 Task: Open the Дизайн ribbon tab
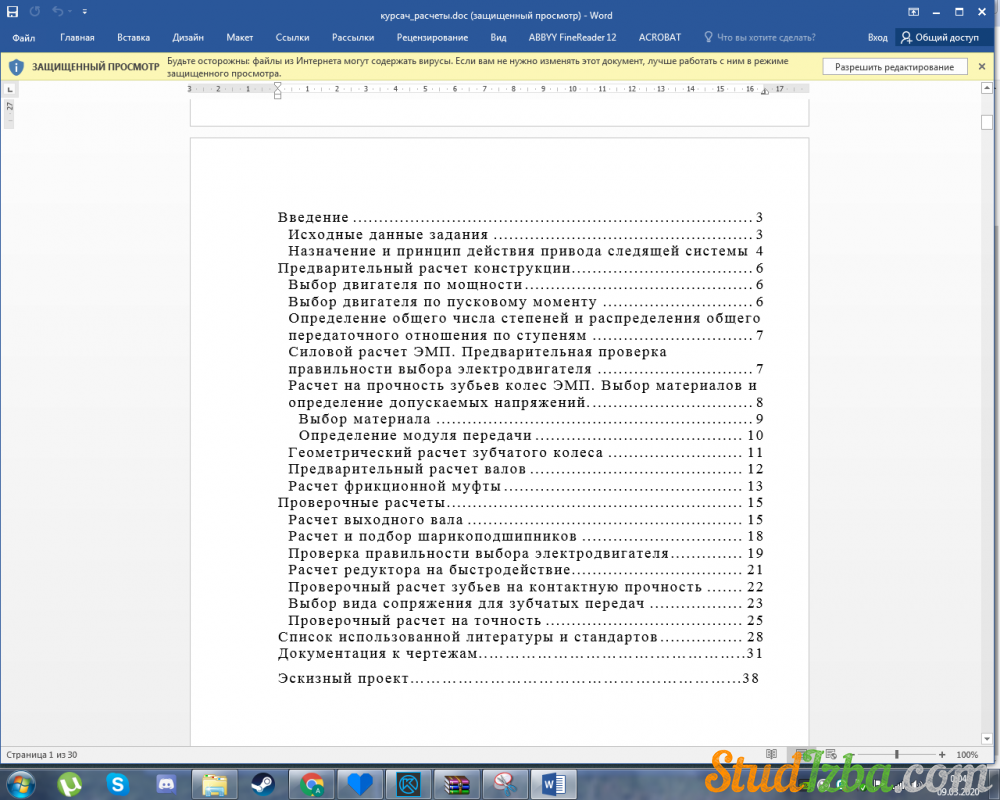(188, 38)
